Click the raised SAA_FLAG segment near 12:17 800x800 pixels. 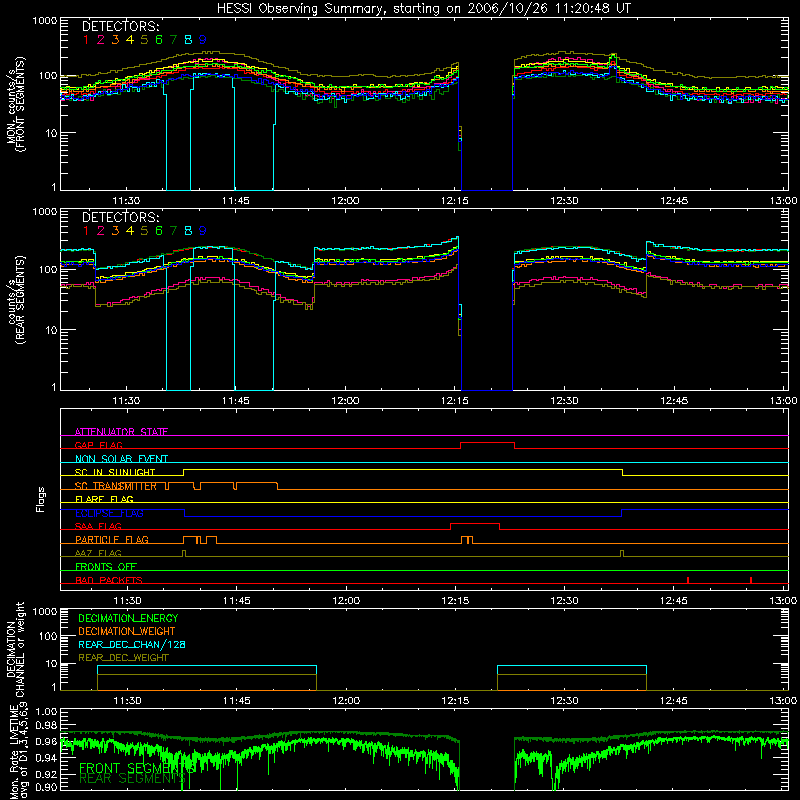(x=475, y=524)
